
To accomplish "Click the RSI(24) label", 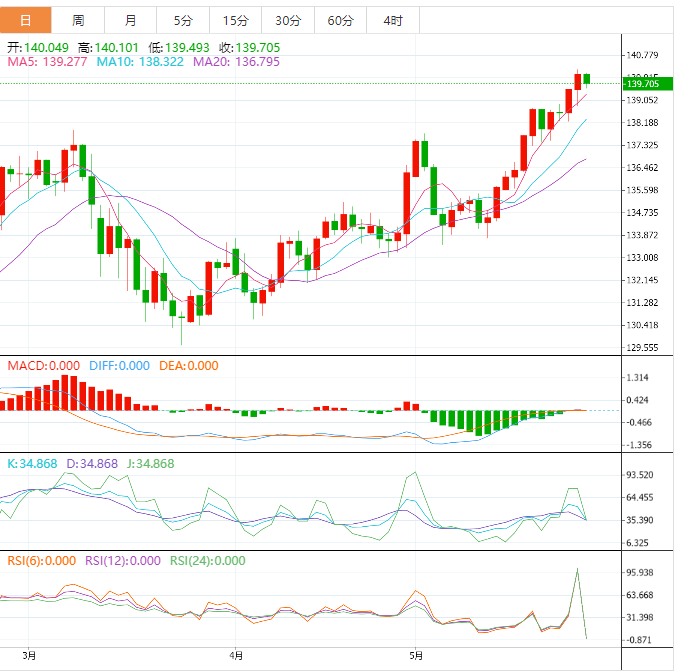I will click(204, 561).
